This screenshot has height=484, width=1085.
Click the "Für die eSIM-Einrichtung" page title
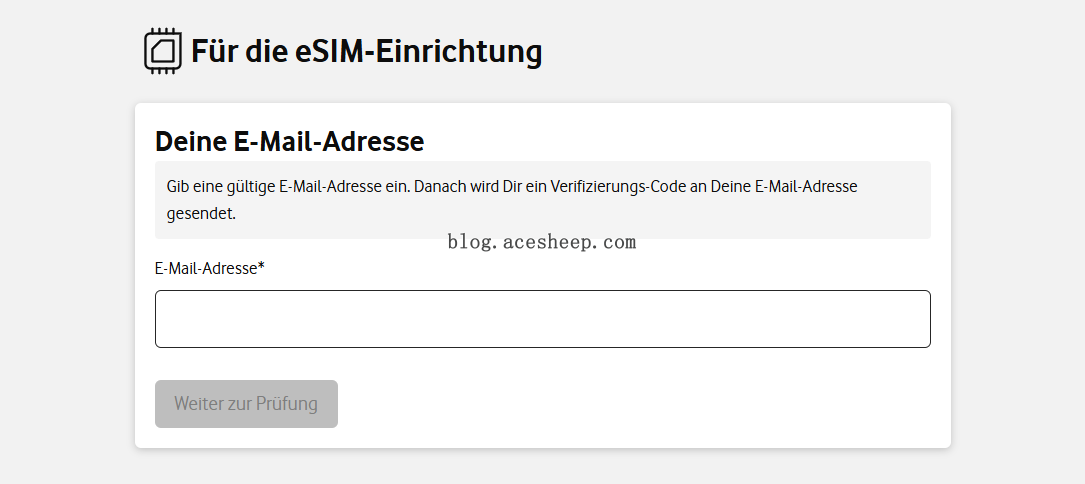coord(366,50)
